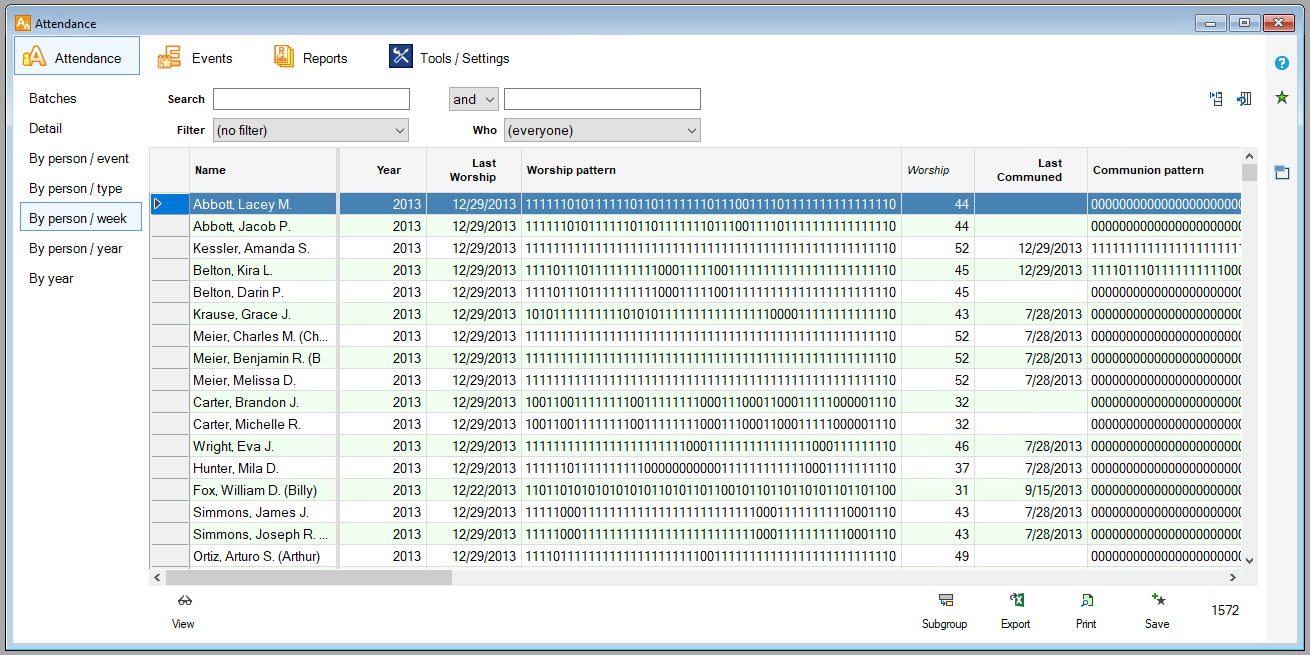Image resolution: width=1310 pixels, height=655 pixels.
Task: Save the current list
Action: click(x=1157, y=601)
